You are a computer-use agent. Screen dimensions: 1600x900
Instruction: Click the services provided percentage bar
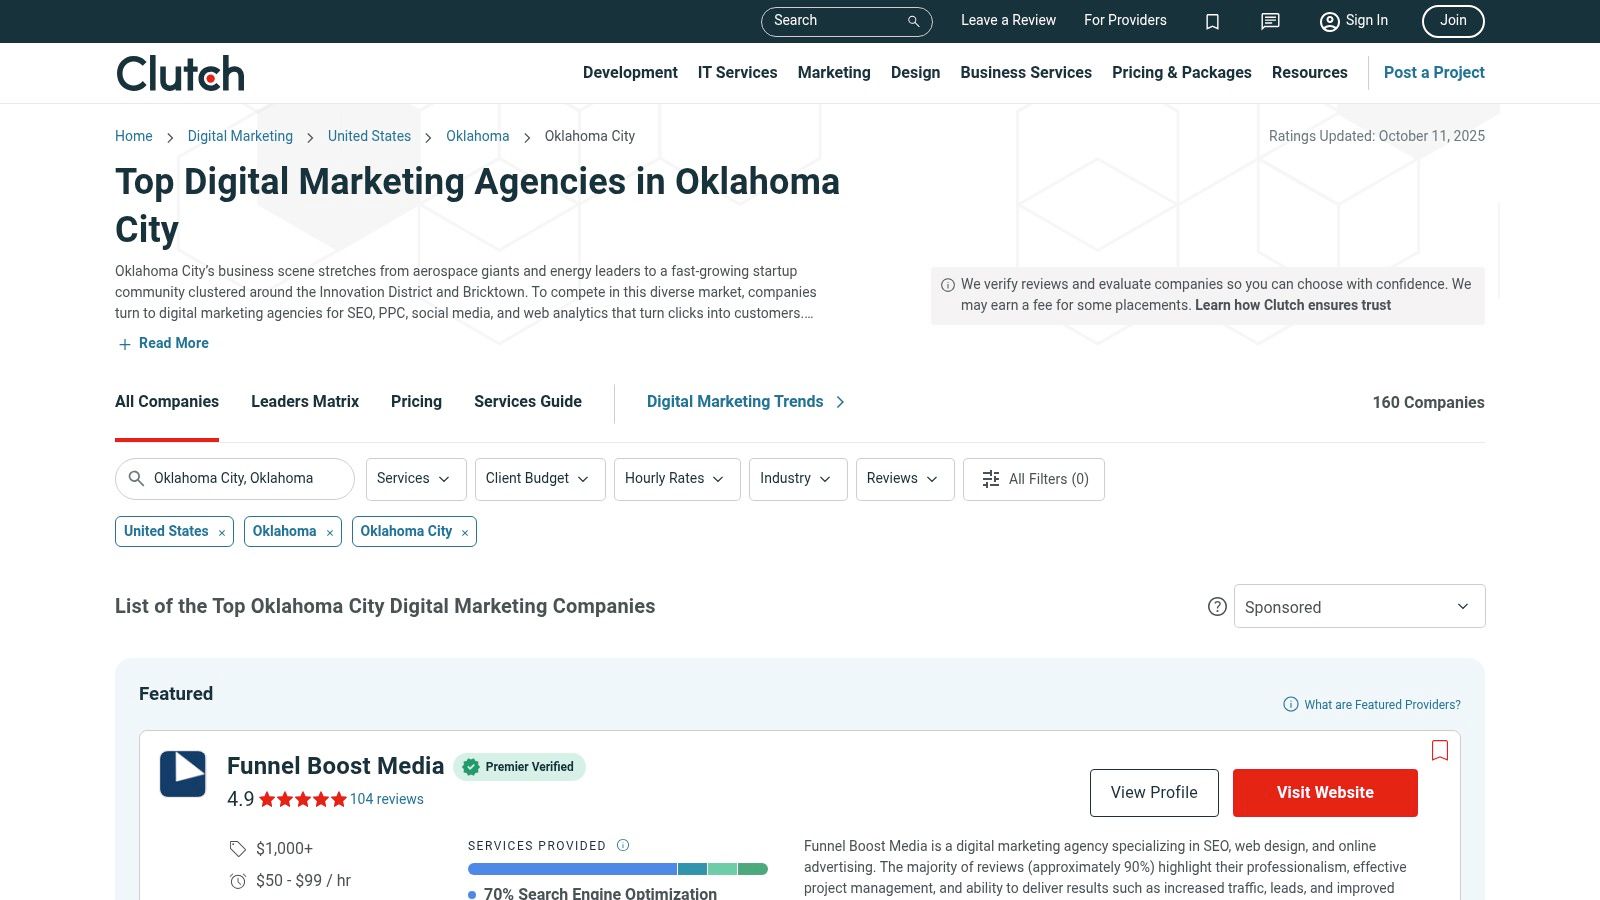click(617, 869)
